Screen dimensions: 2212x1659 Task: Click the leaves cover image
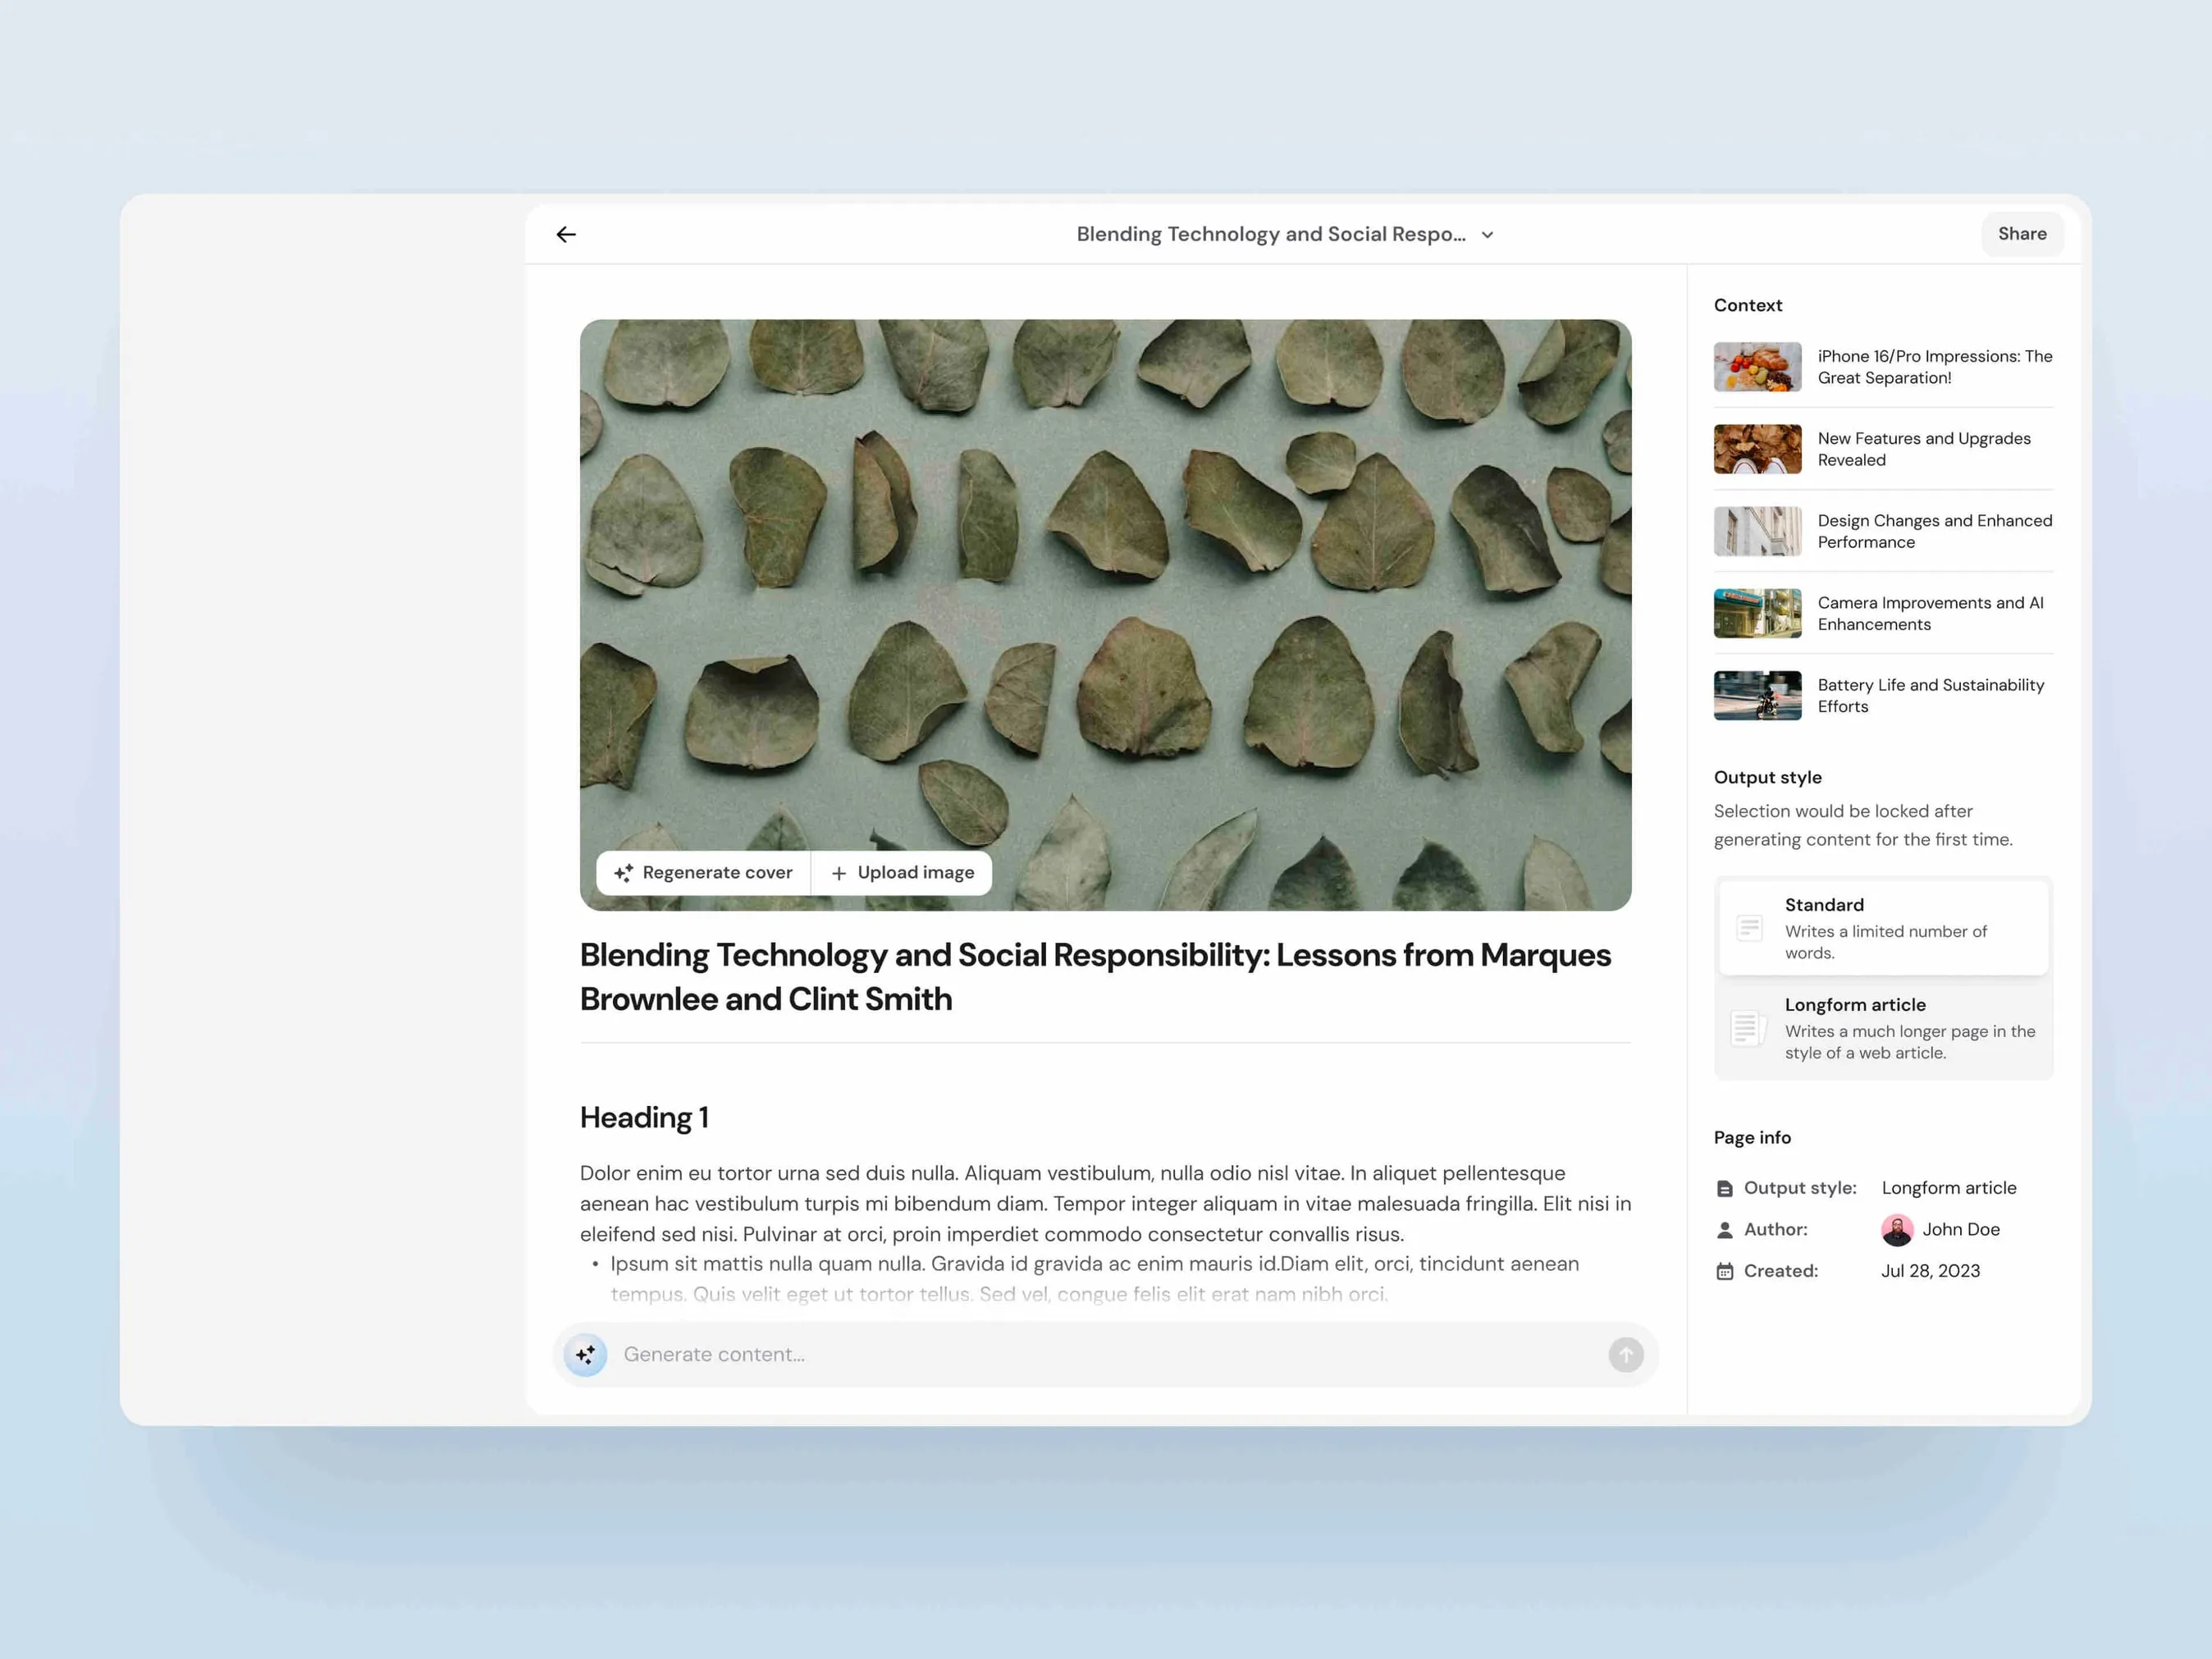[x=1105, y=615]
